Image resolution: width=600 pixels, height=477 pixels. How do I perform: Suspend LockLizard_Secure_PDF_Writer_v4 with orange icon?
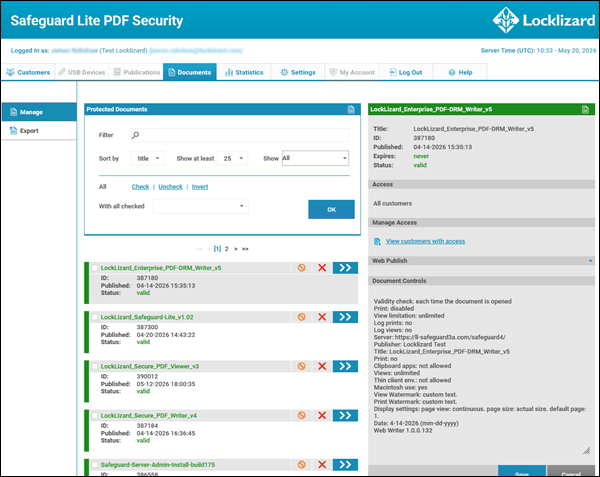[302, 415]
